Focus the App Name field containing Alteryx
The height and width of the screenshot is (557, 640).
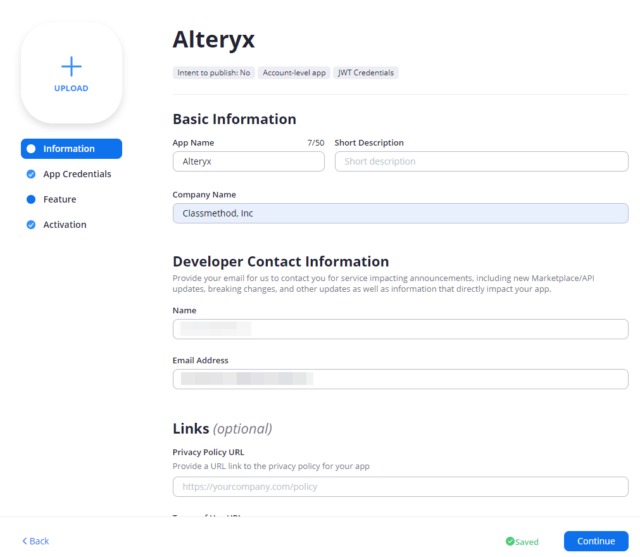coord(249,162)
